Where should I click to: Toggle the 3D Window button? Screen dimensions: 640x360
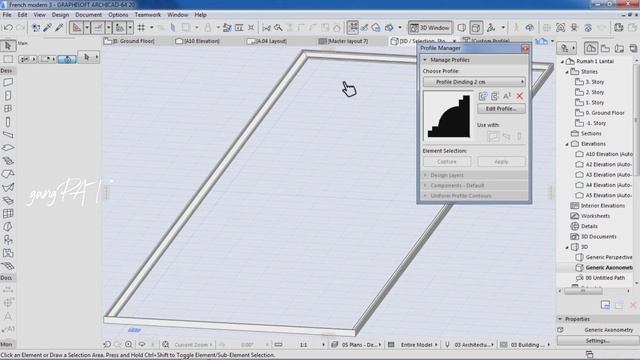pyautogui.click(x=430, y=28)
